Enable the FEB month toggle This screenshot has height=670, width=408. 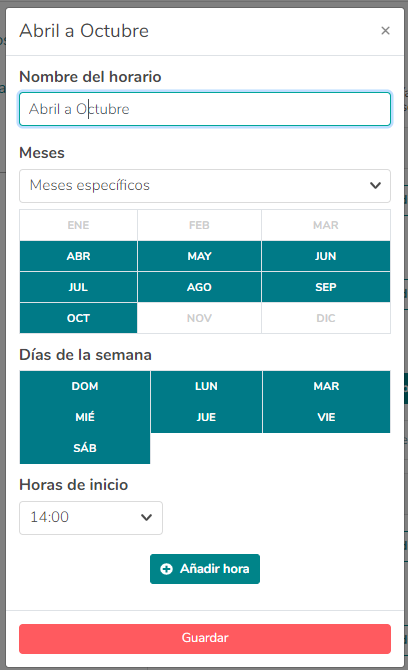point(200,225)
